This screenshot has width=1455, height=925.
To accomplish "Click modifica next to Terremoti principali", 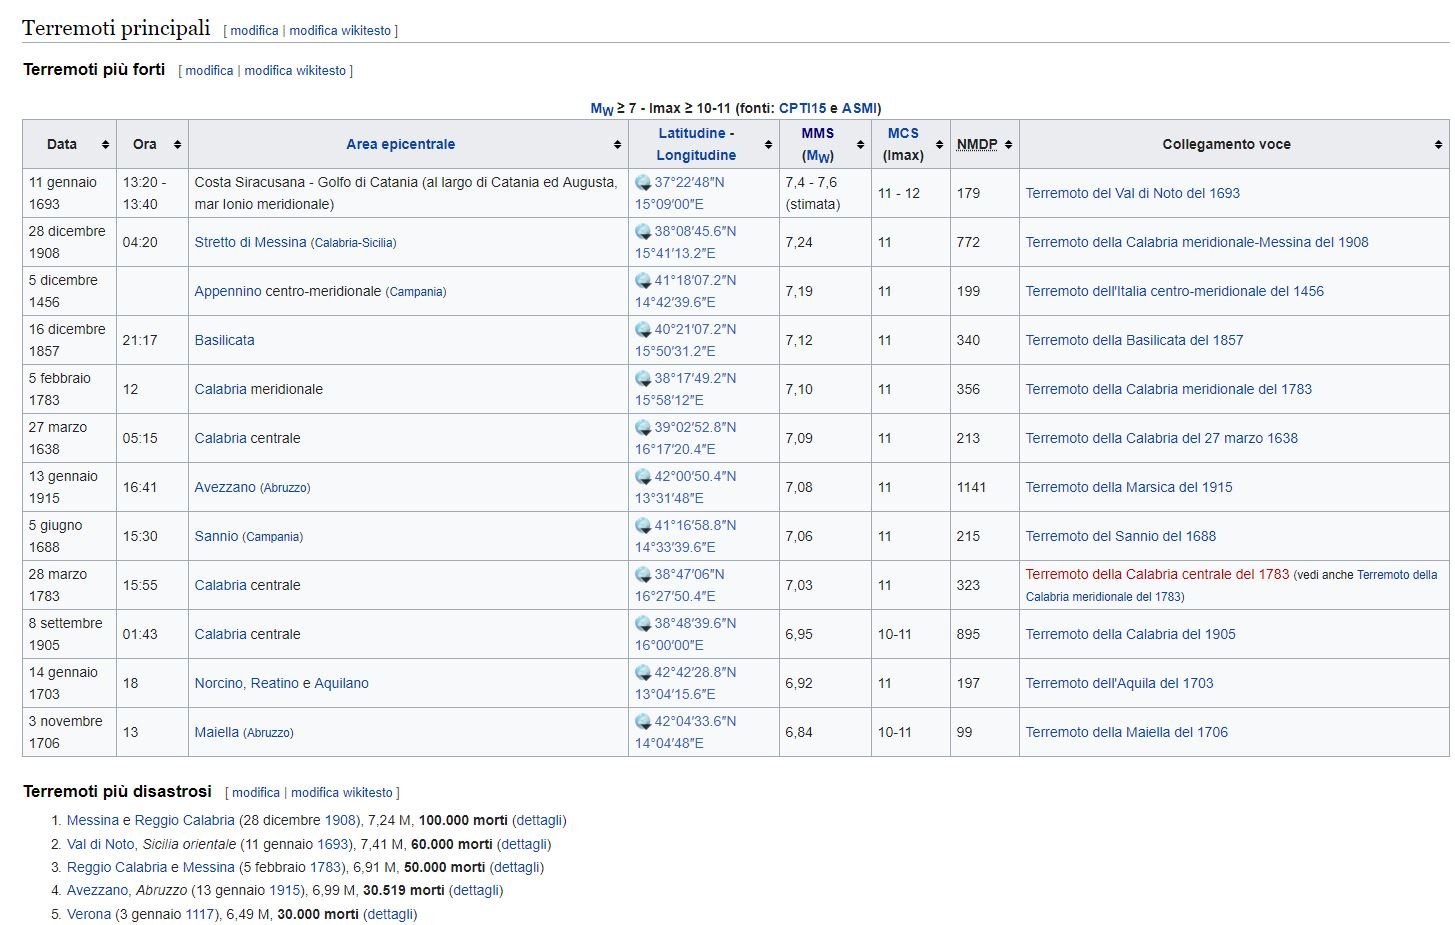I will tap(254, 31).
